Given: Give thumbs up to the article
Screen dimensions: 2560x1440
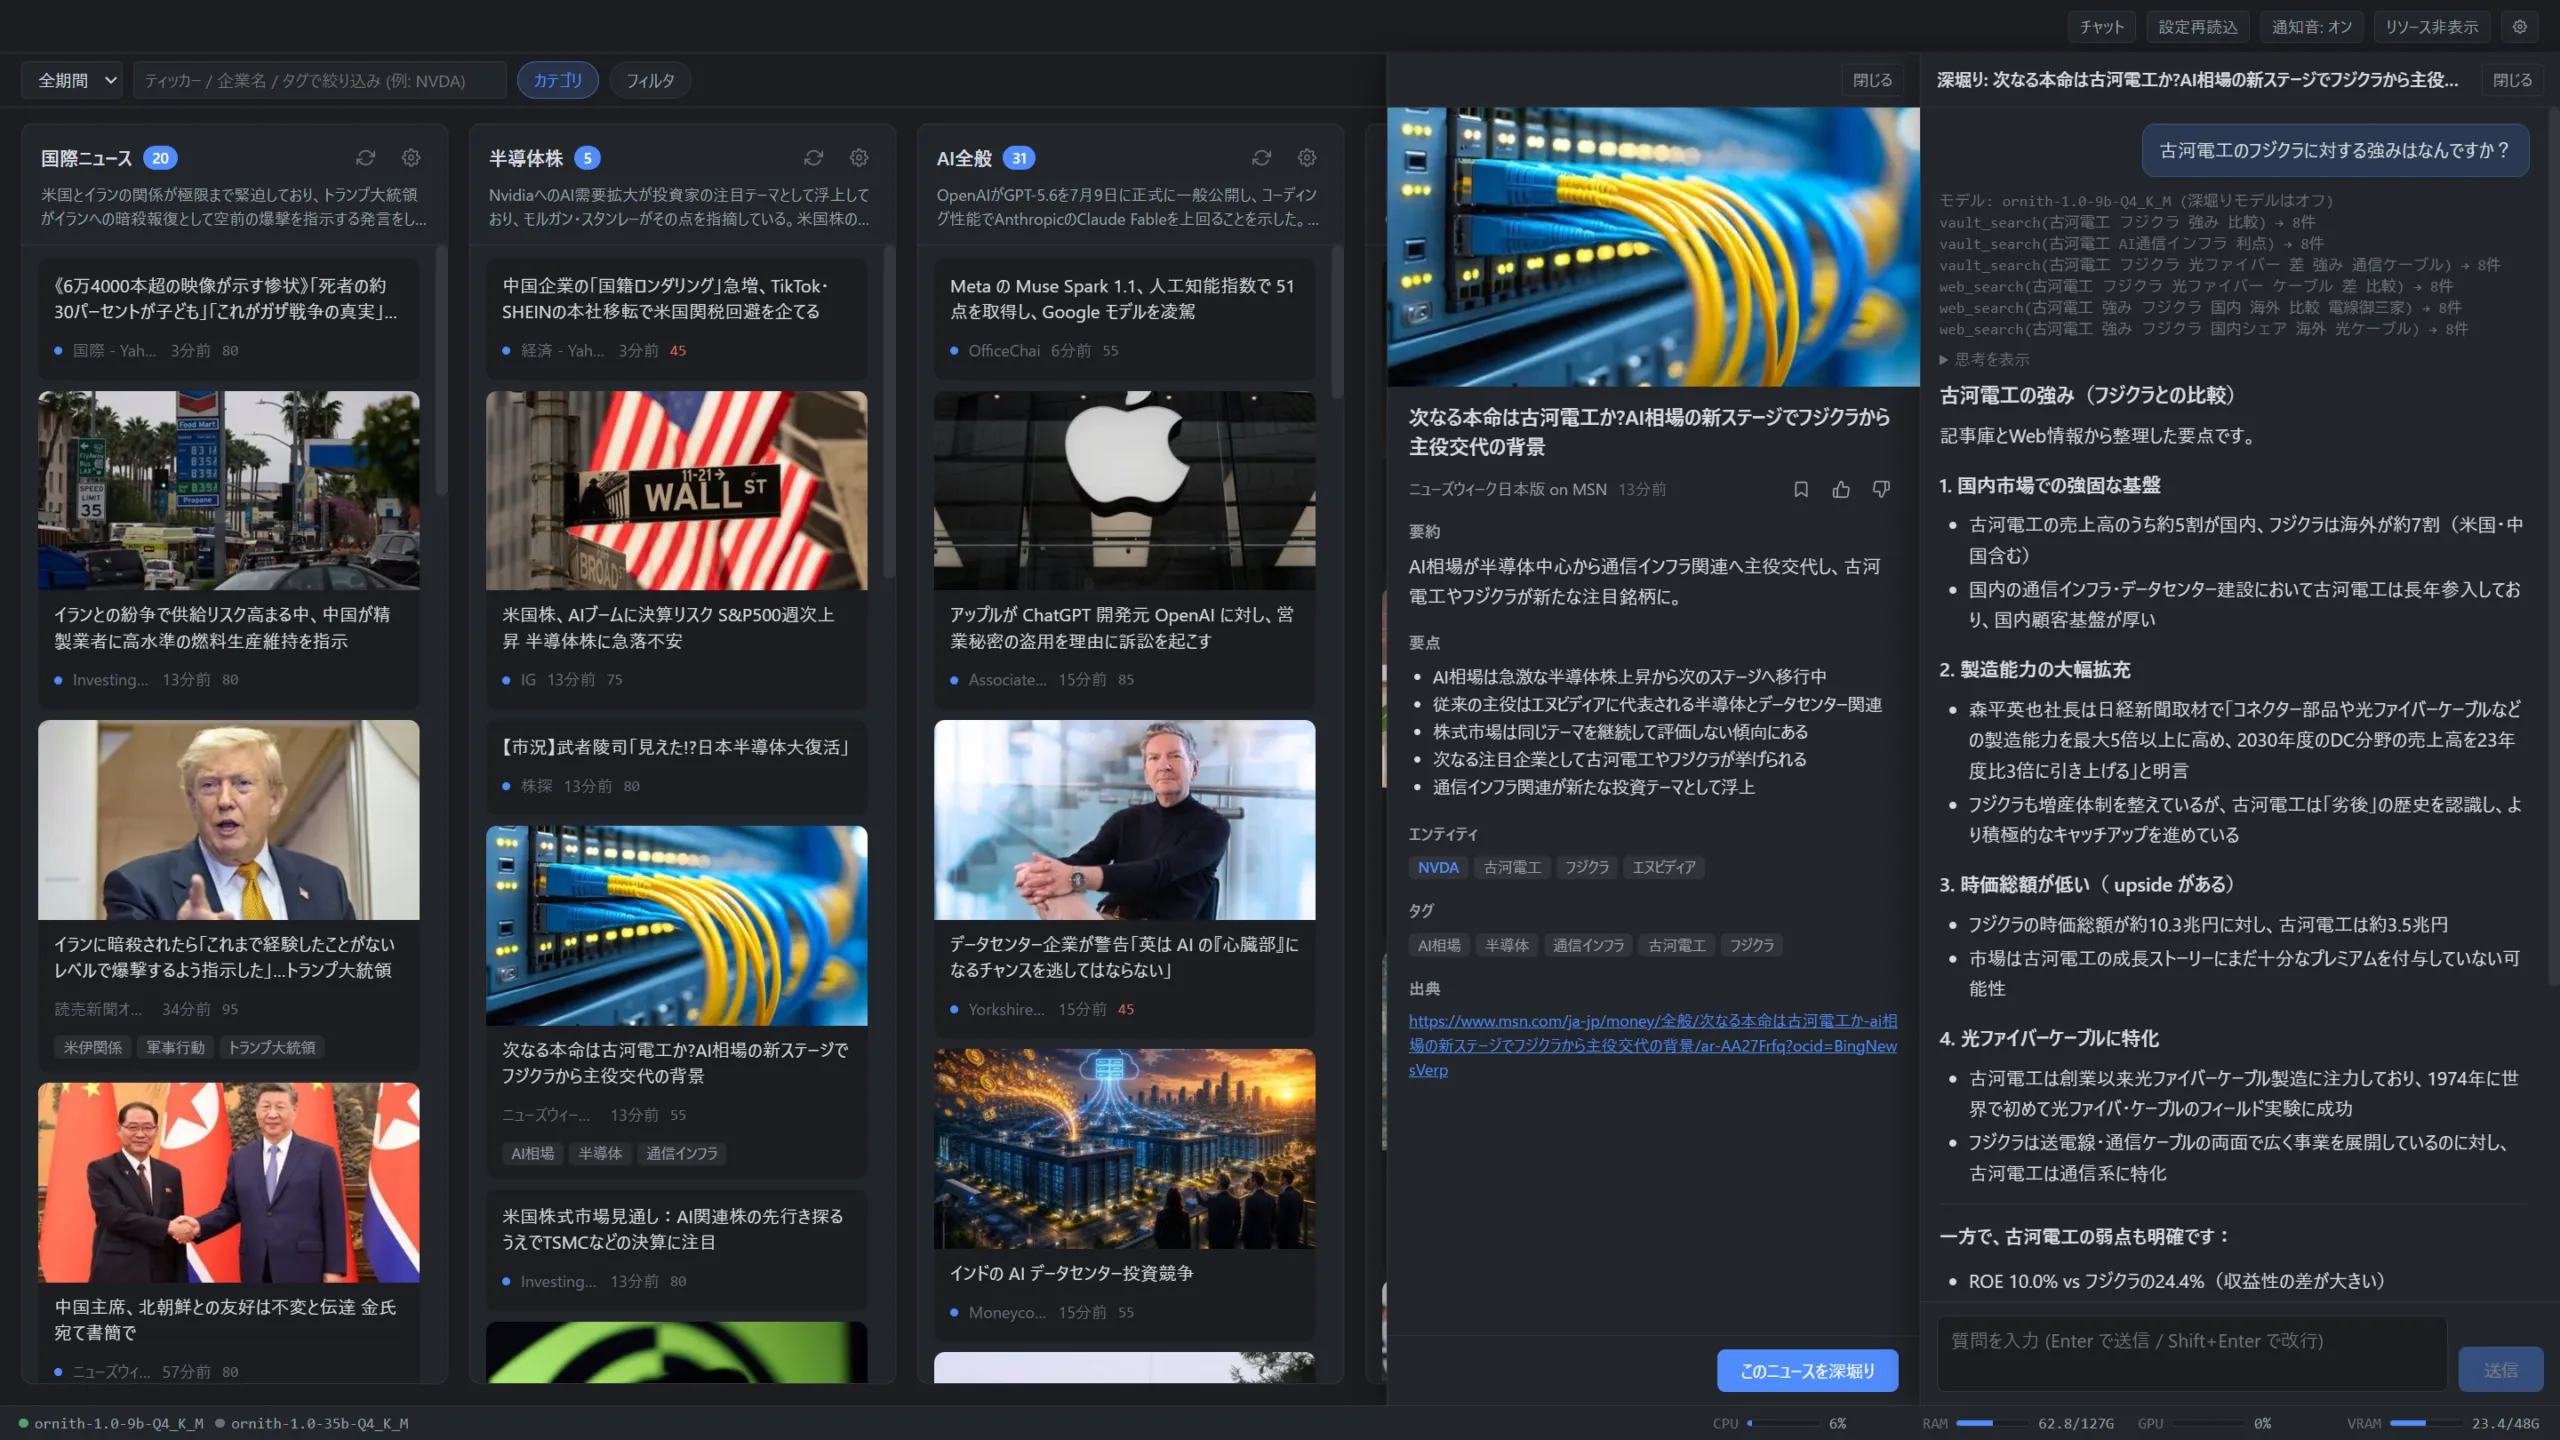Looking at the screenshot, I should (x=1841, y=489).
